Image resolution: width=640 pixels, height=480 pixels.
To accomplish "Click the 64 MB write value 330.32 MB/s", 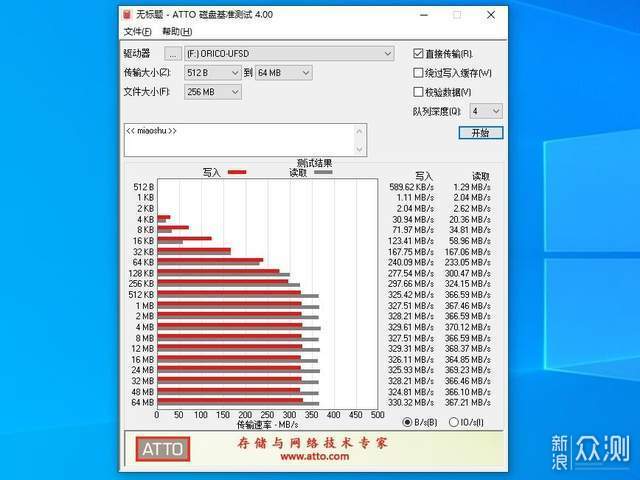I will click(411, 402).
